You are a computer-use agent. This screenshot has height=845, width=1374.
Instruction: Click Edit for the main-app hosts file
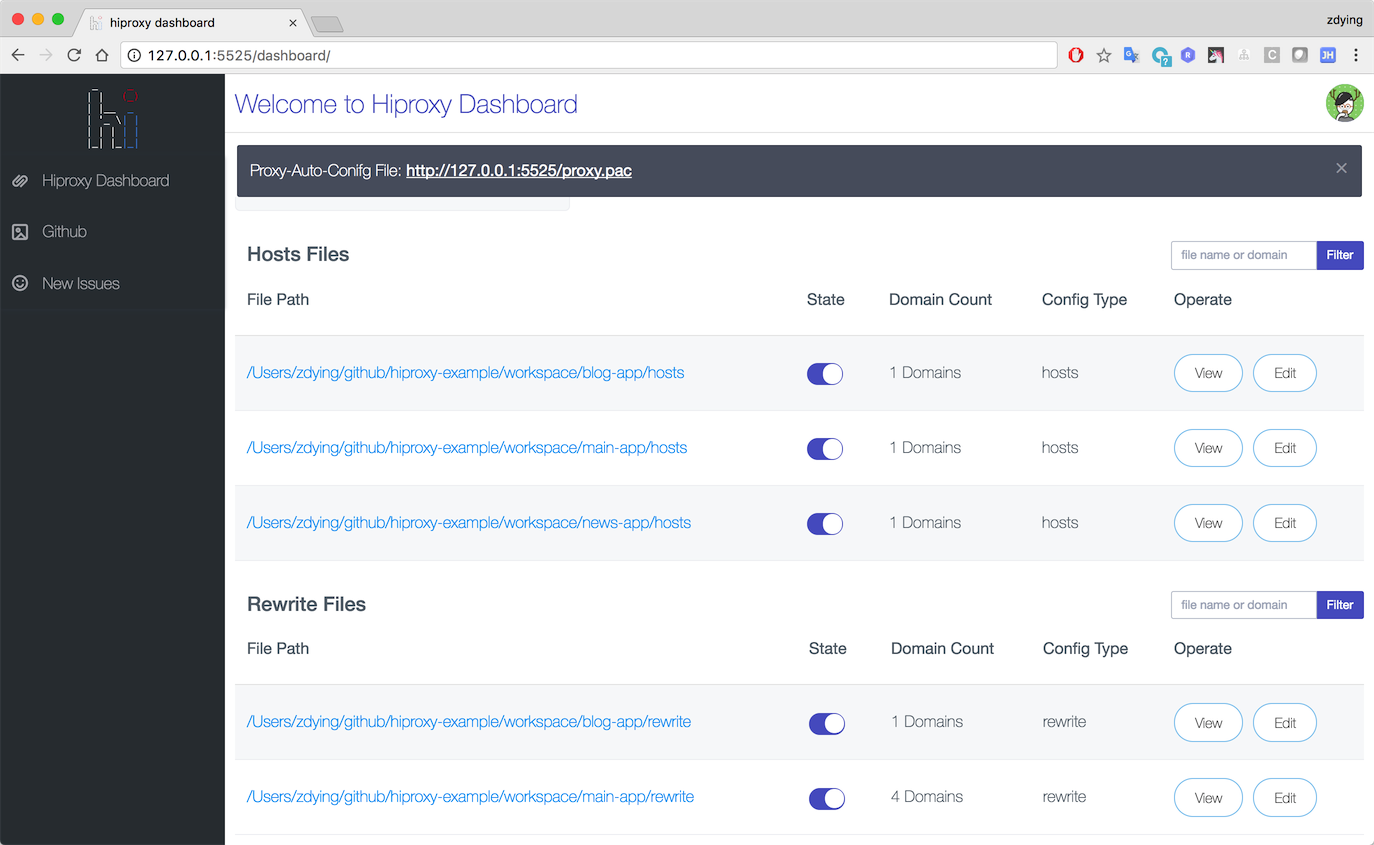[1284, 448]
